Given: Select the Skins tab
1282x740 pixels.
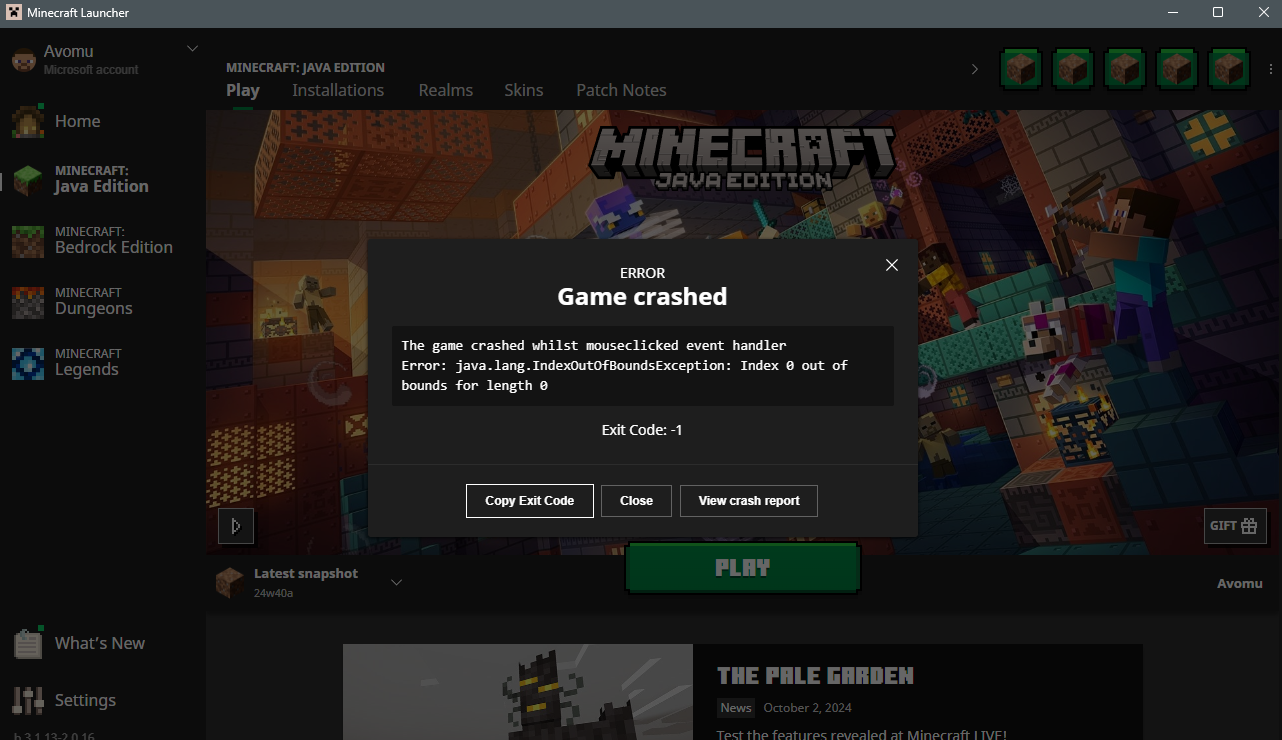Looking at the screenshot, I should click(x=524, y=90).
